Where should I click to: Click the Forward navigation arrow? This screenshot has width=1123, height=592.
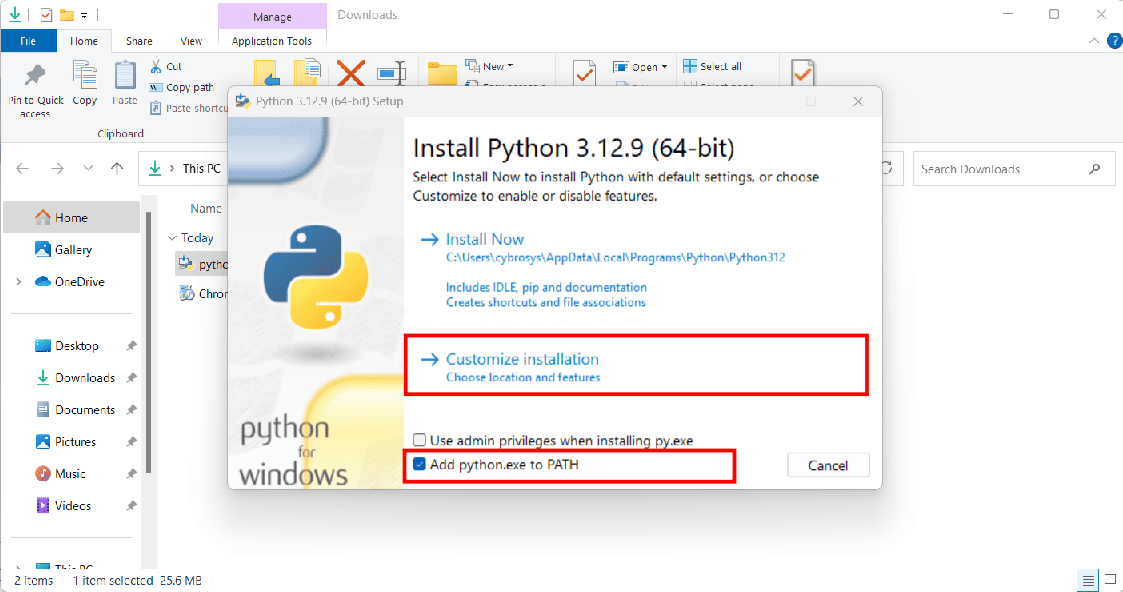point(57,168)
